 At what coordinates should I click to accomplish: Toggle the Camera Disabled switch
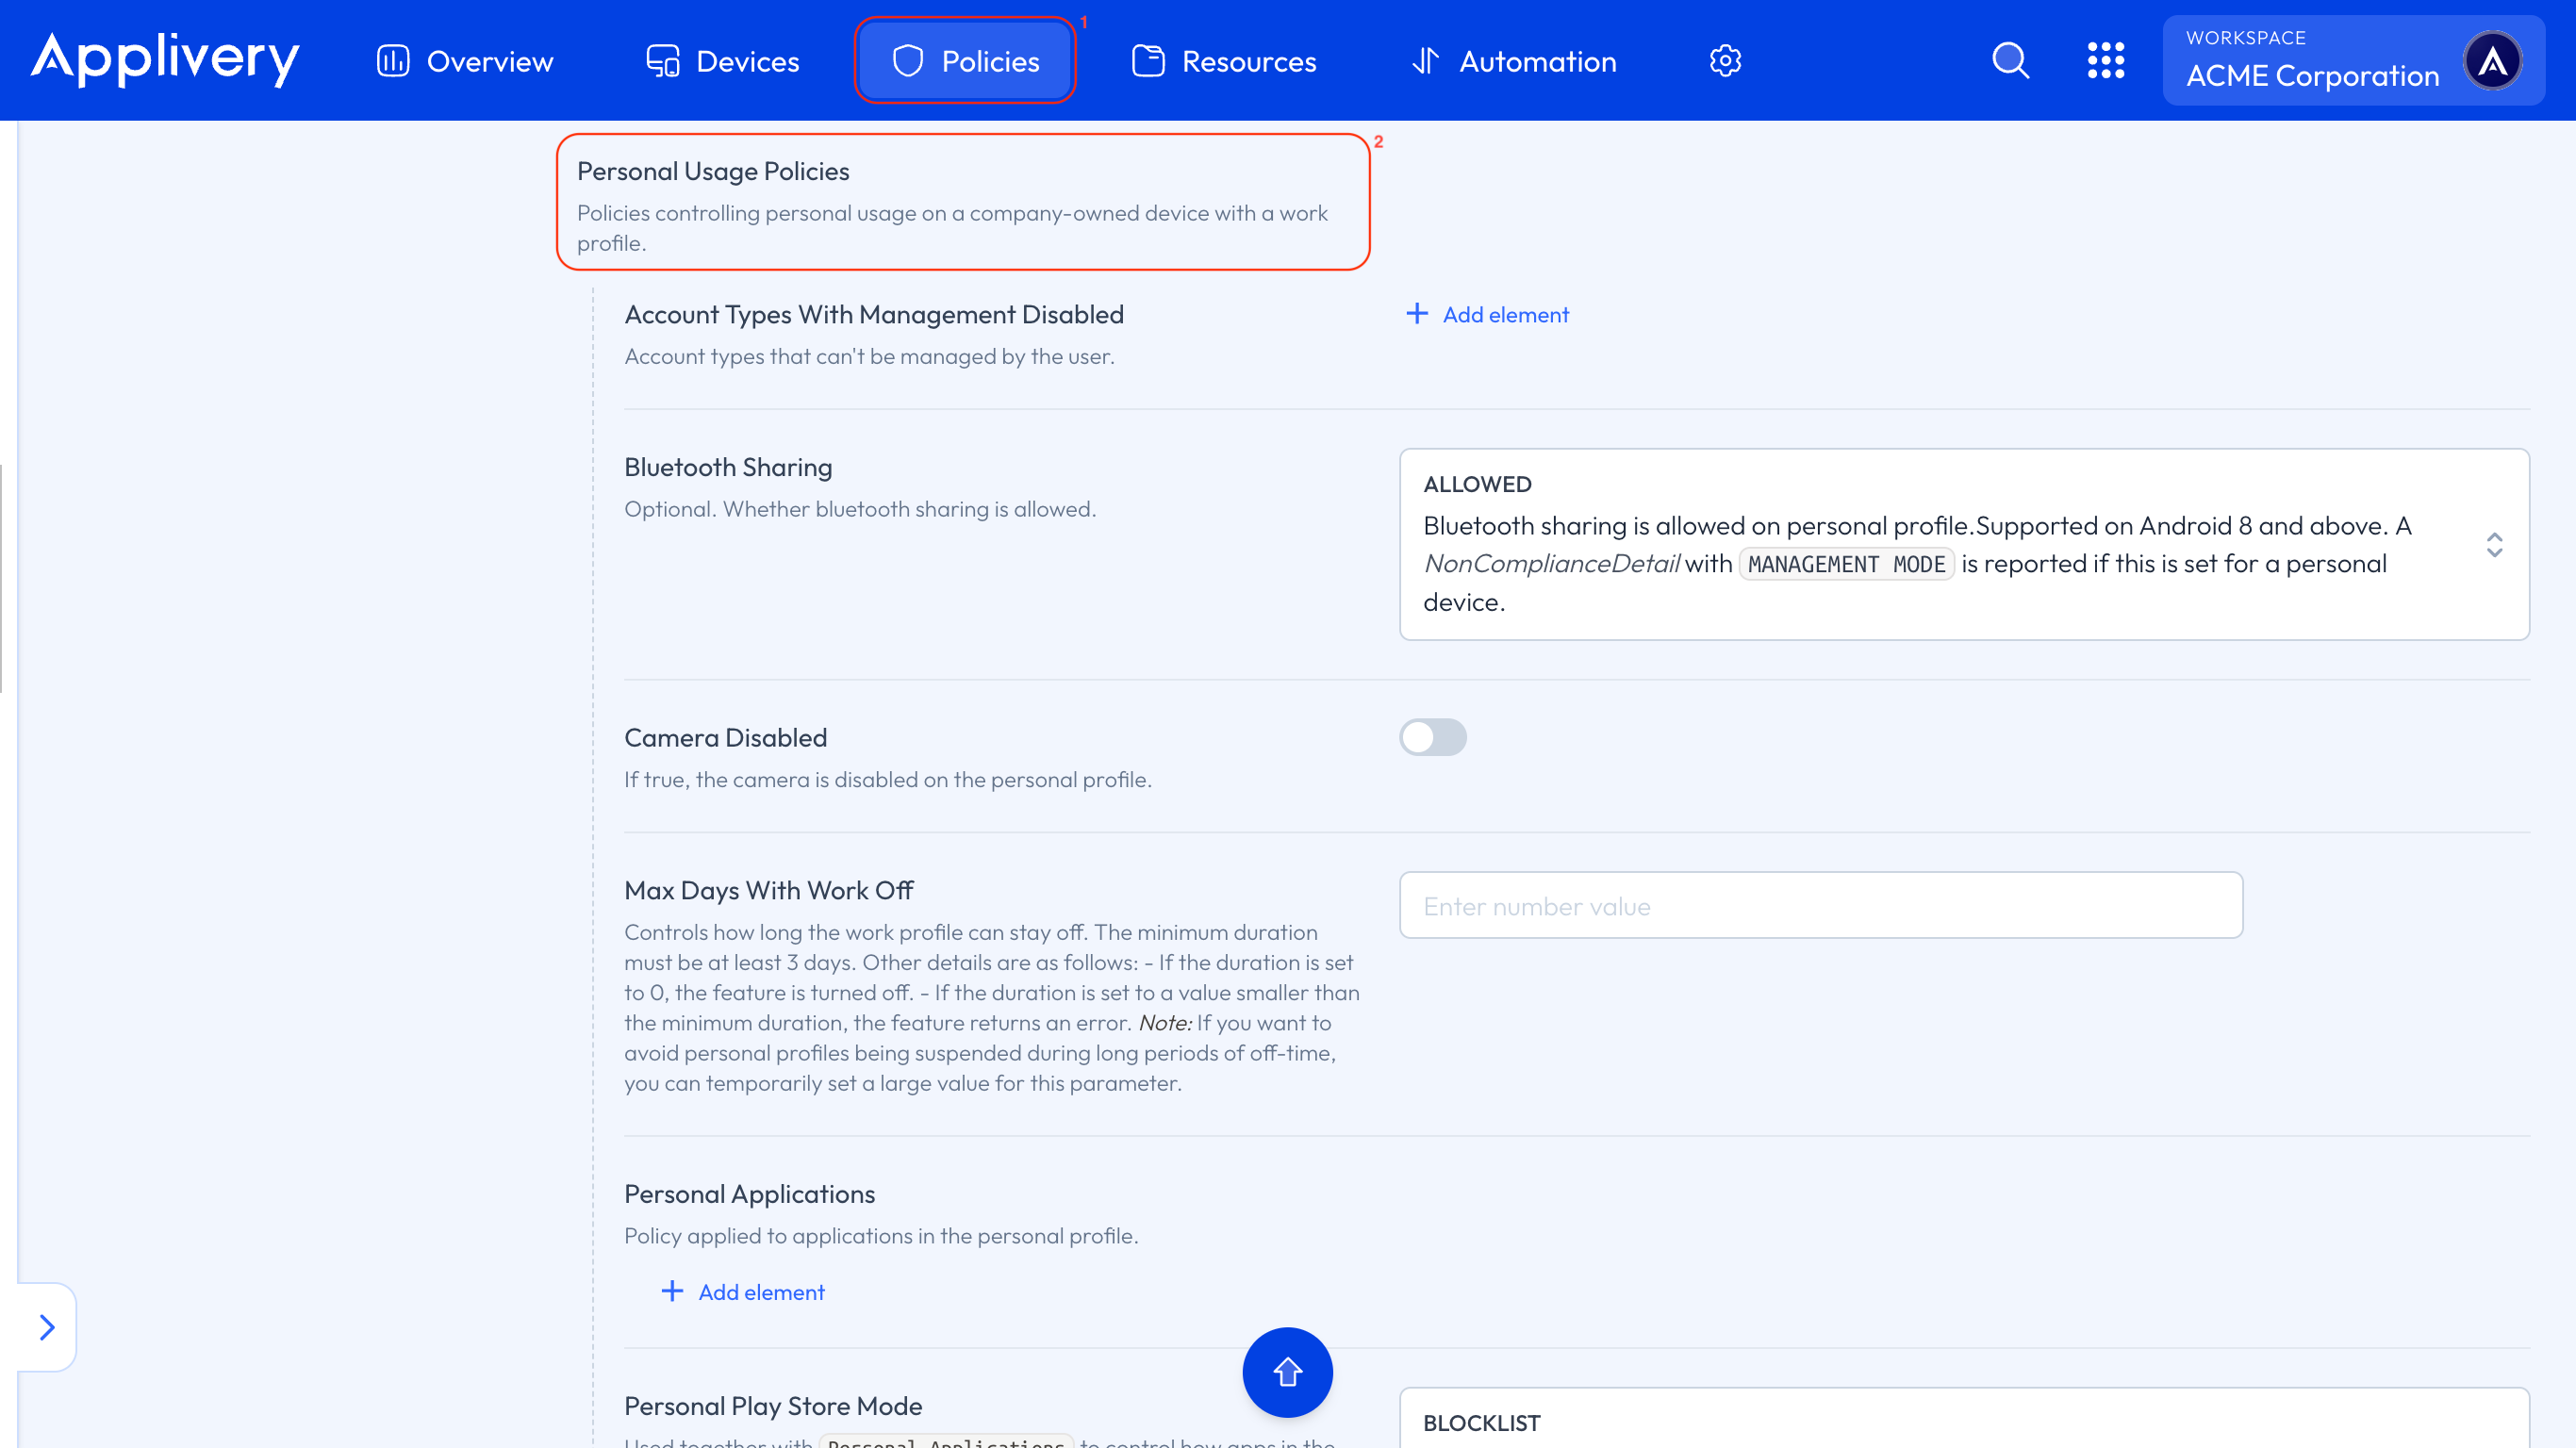coord(1432,737)
